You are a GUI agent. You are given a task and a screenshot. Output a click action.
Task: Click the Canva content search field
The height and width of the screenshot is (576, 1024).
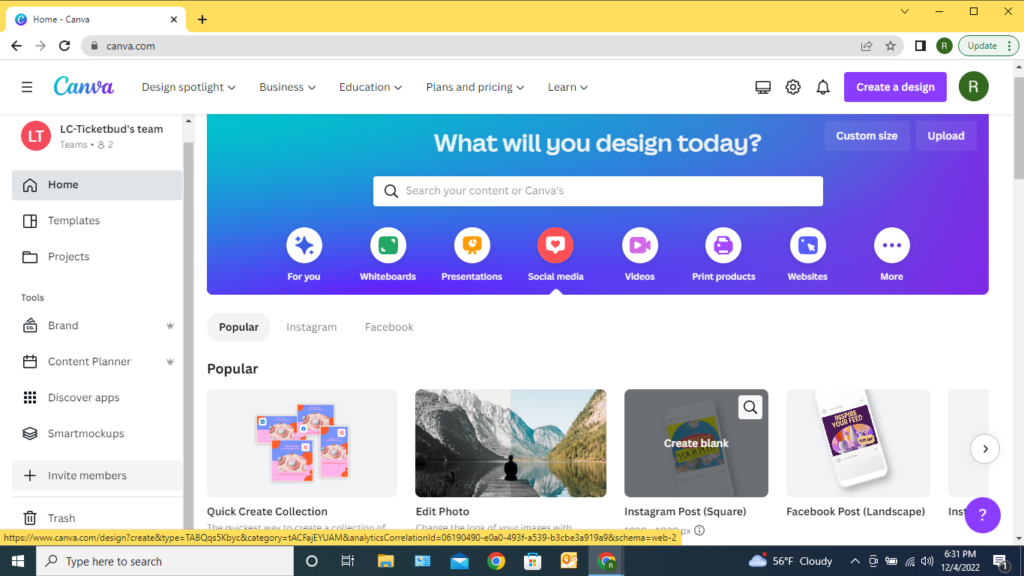(x=598, y=191)
